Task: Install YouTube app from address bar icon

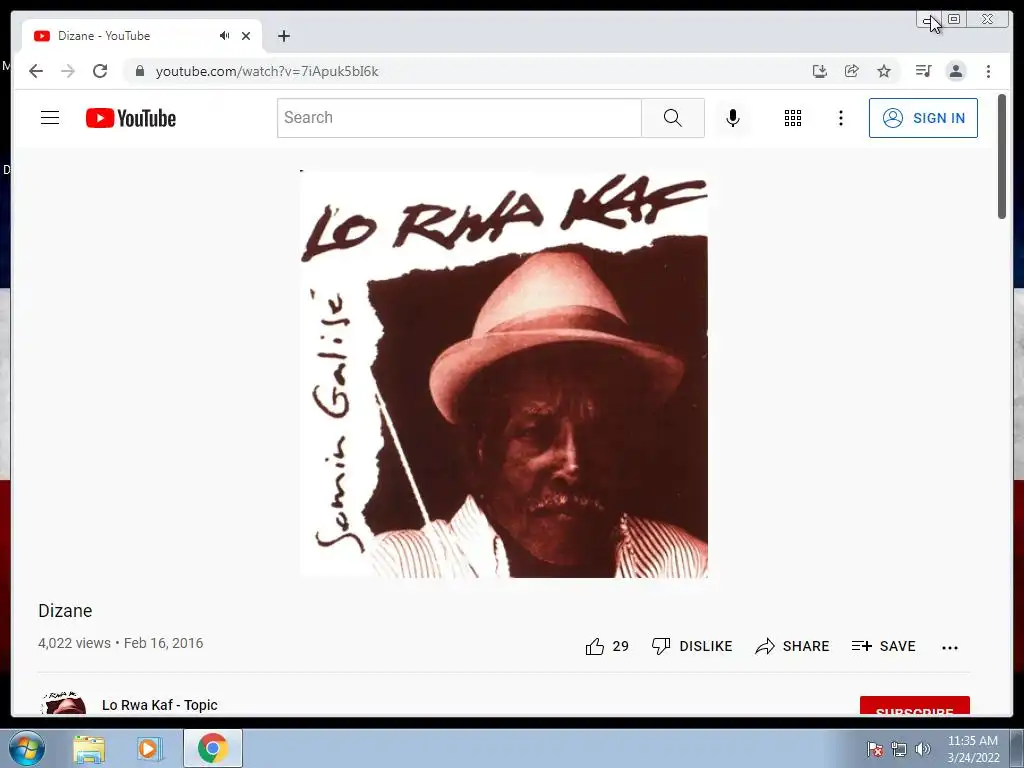Action: coord(820,71)
